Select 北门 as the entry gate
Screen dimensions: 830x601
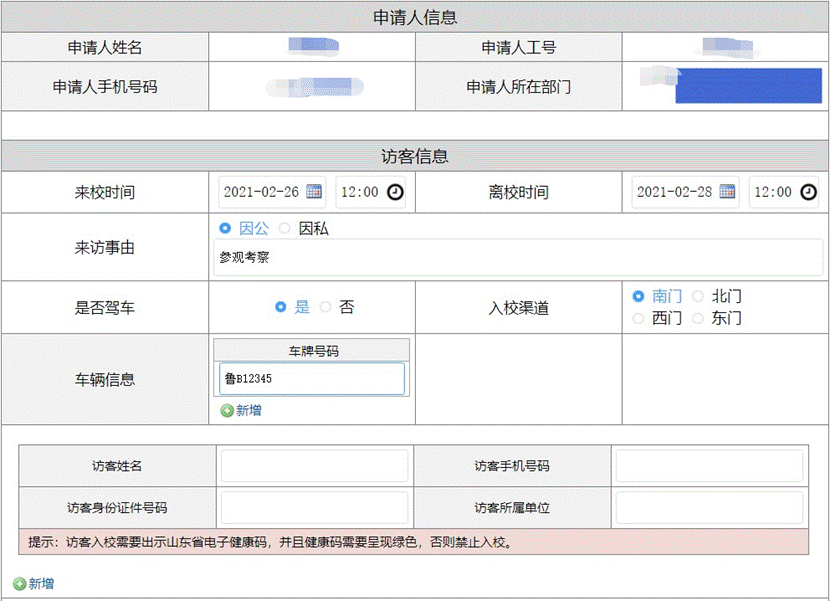(698, 297)
